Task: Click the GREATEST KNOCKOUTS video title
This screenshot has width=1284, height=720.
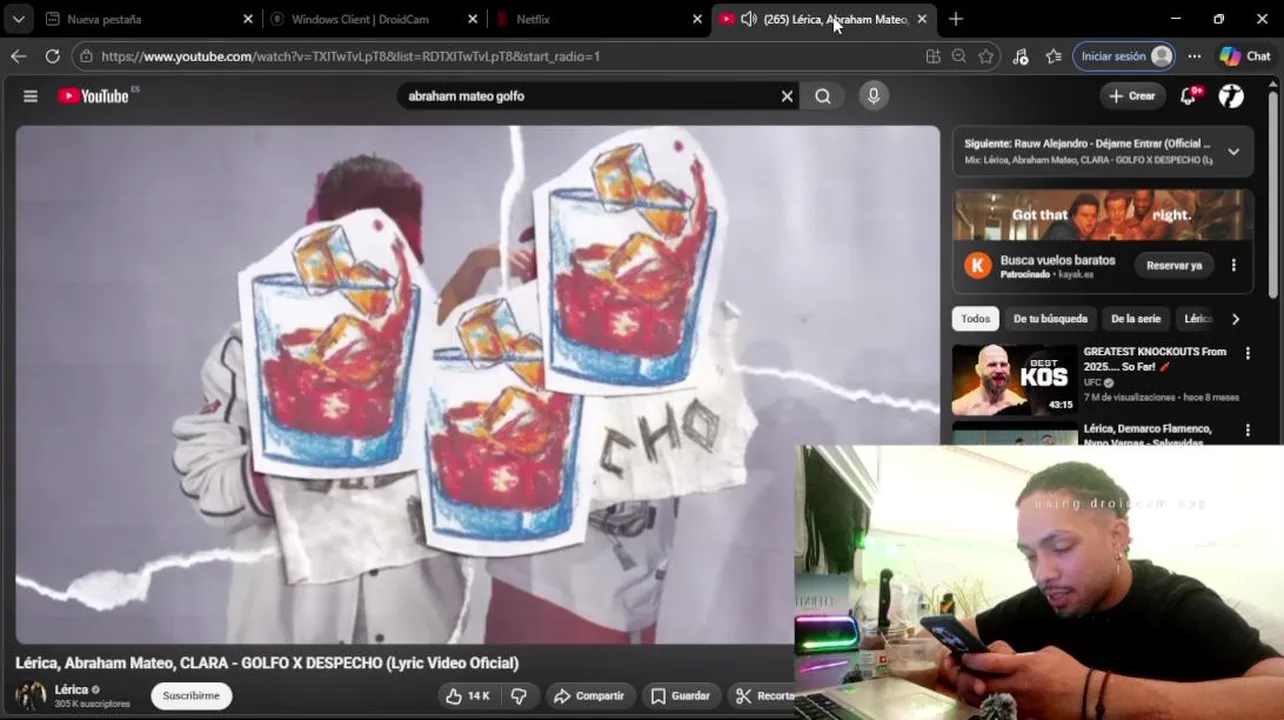Action: [1155, 359]
